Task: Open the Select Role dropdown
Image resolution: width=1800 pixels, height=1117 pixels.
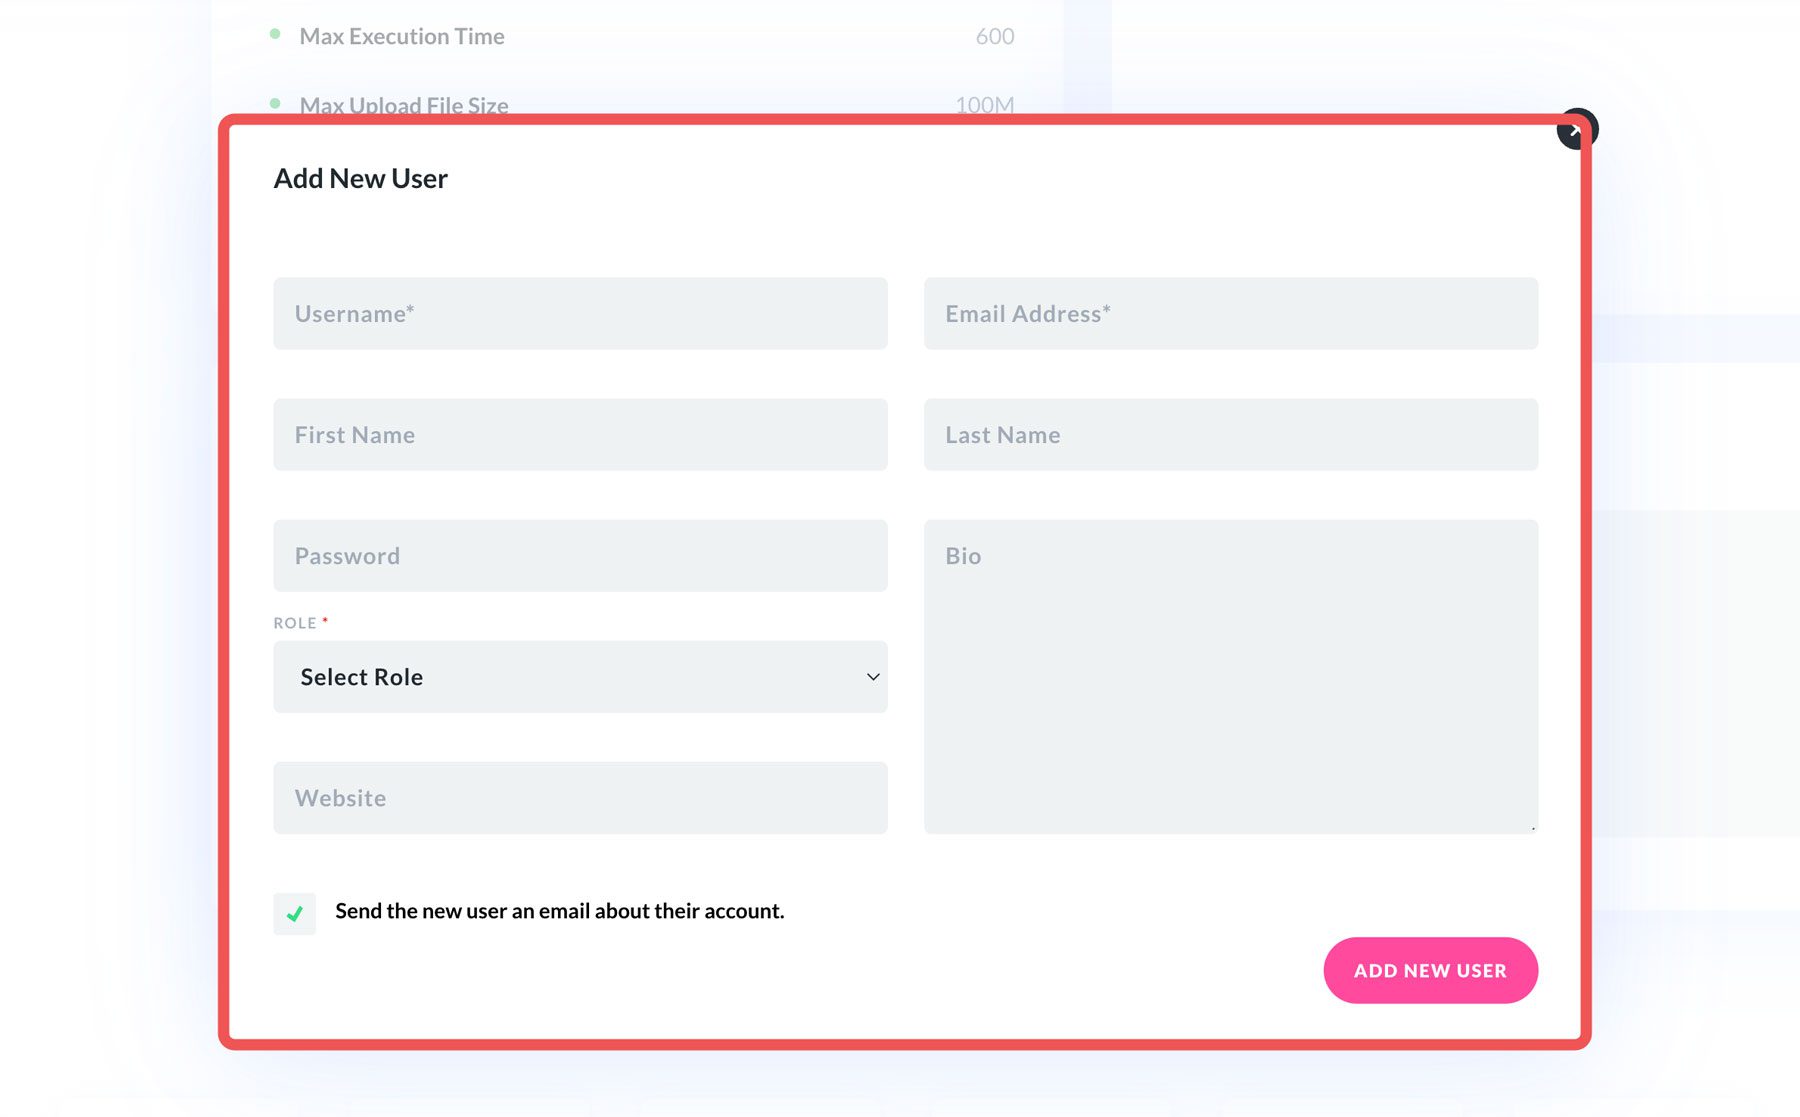Action: (x=580, y=677)
